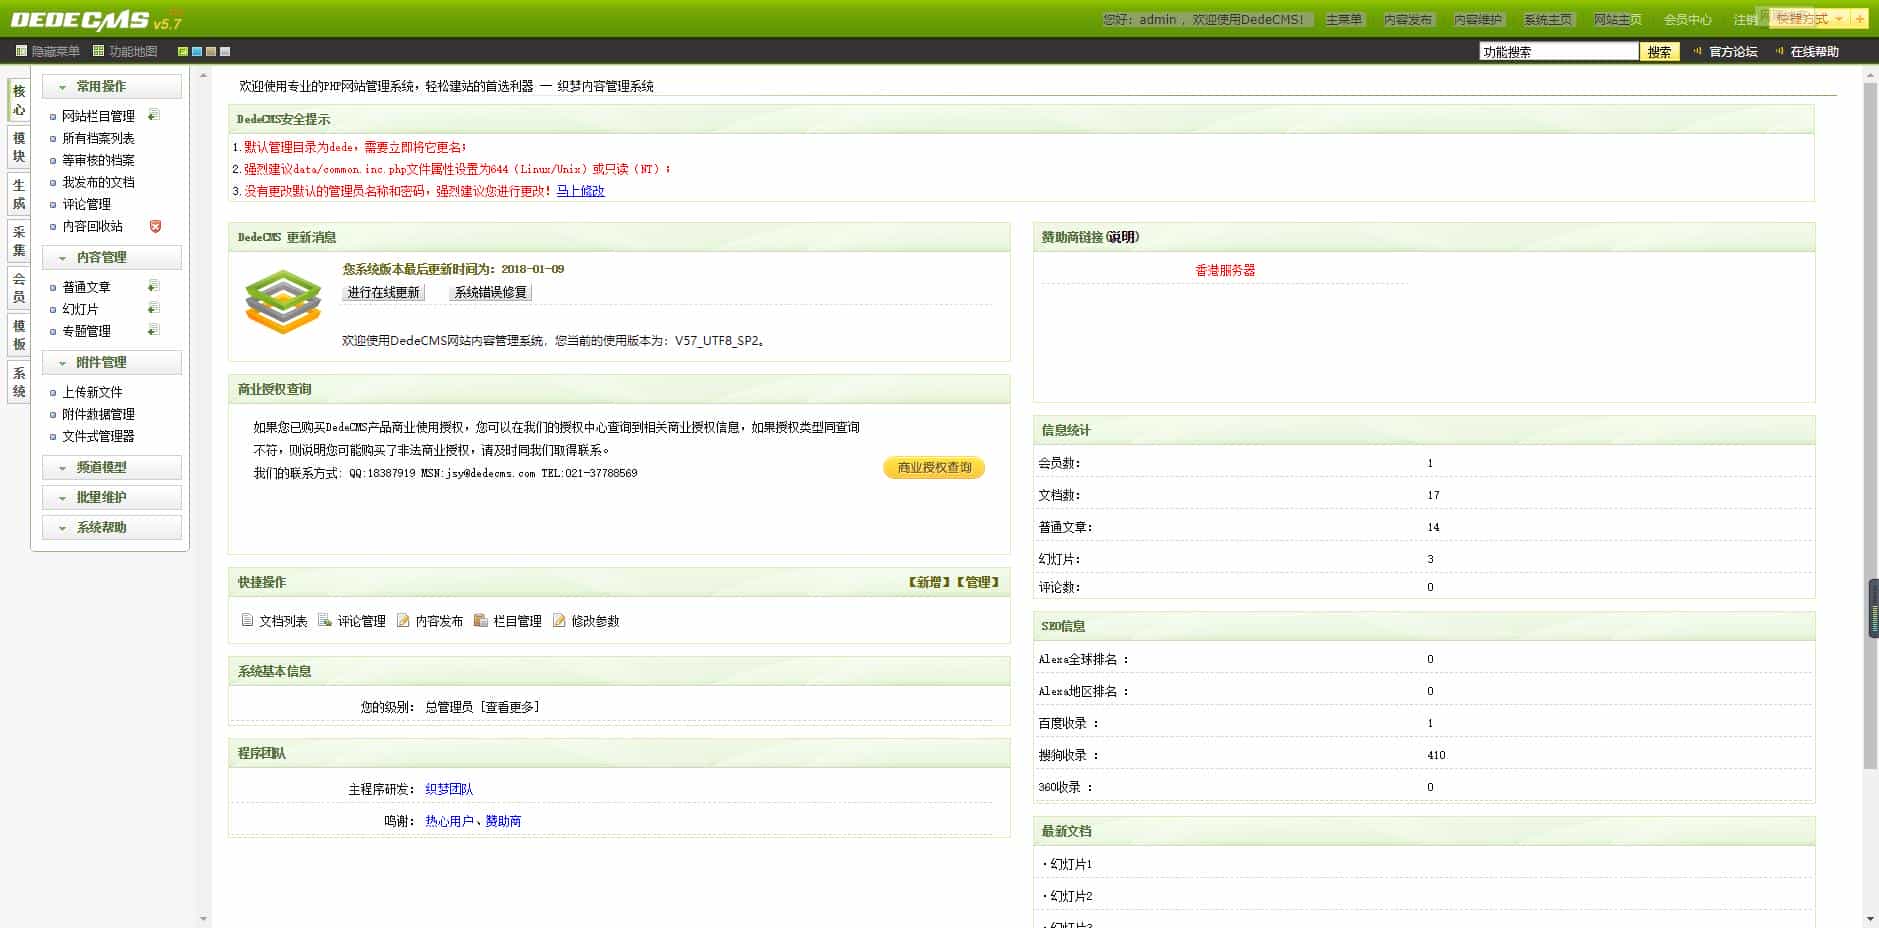Click the add icon beside 专题管理
This screenshot has width=1879, height=928.
click(x=154, y=331)
